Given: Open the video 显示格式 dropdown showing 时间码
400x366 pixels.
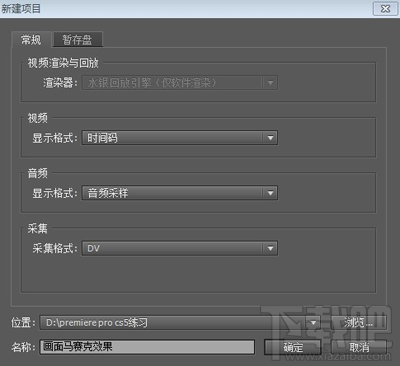Looking at the screenshot, I should coord(180,138).
